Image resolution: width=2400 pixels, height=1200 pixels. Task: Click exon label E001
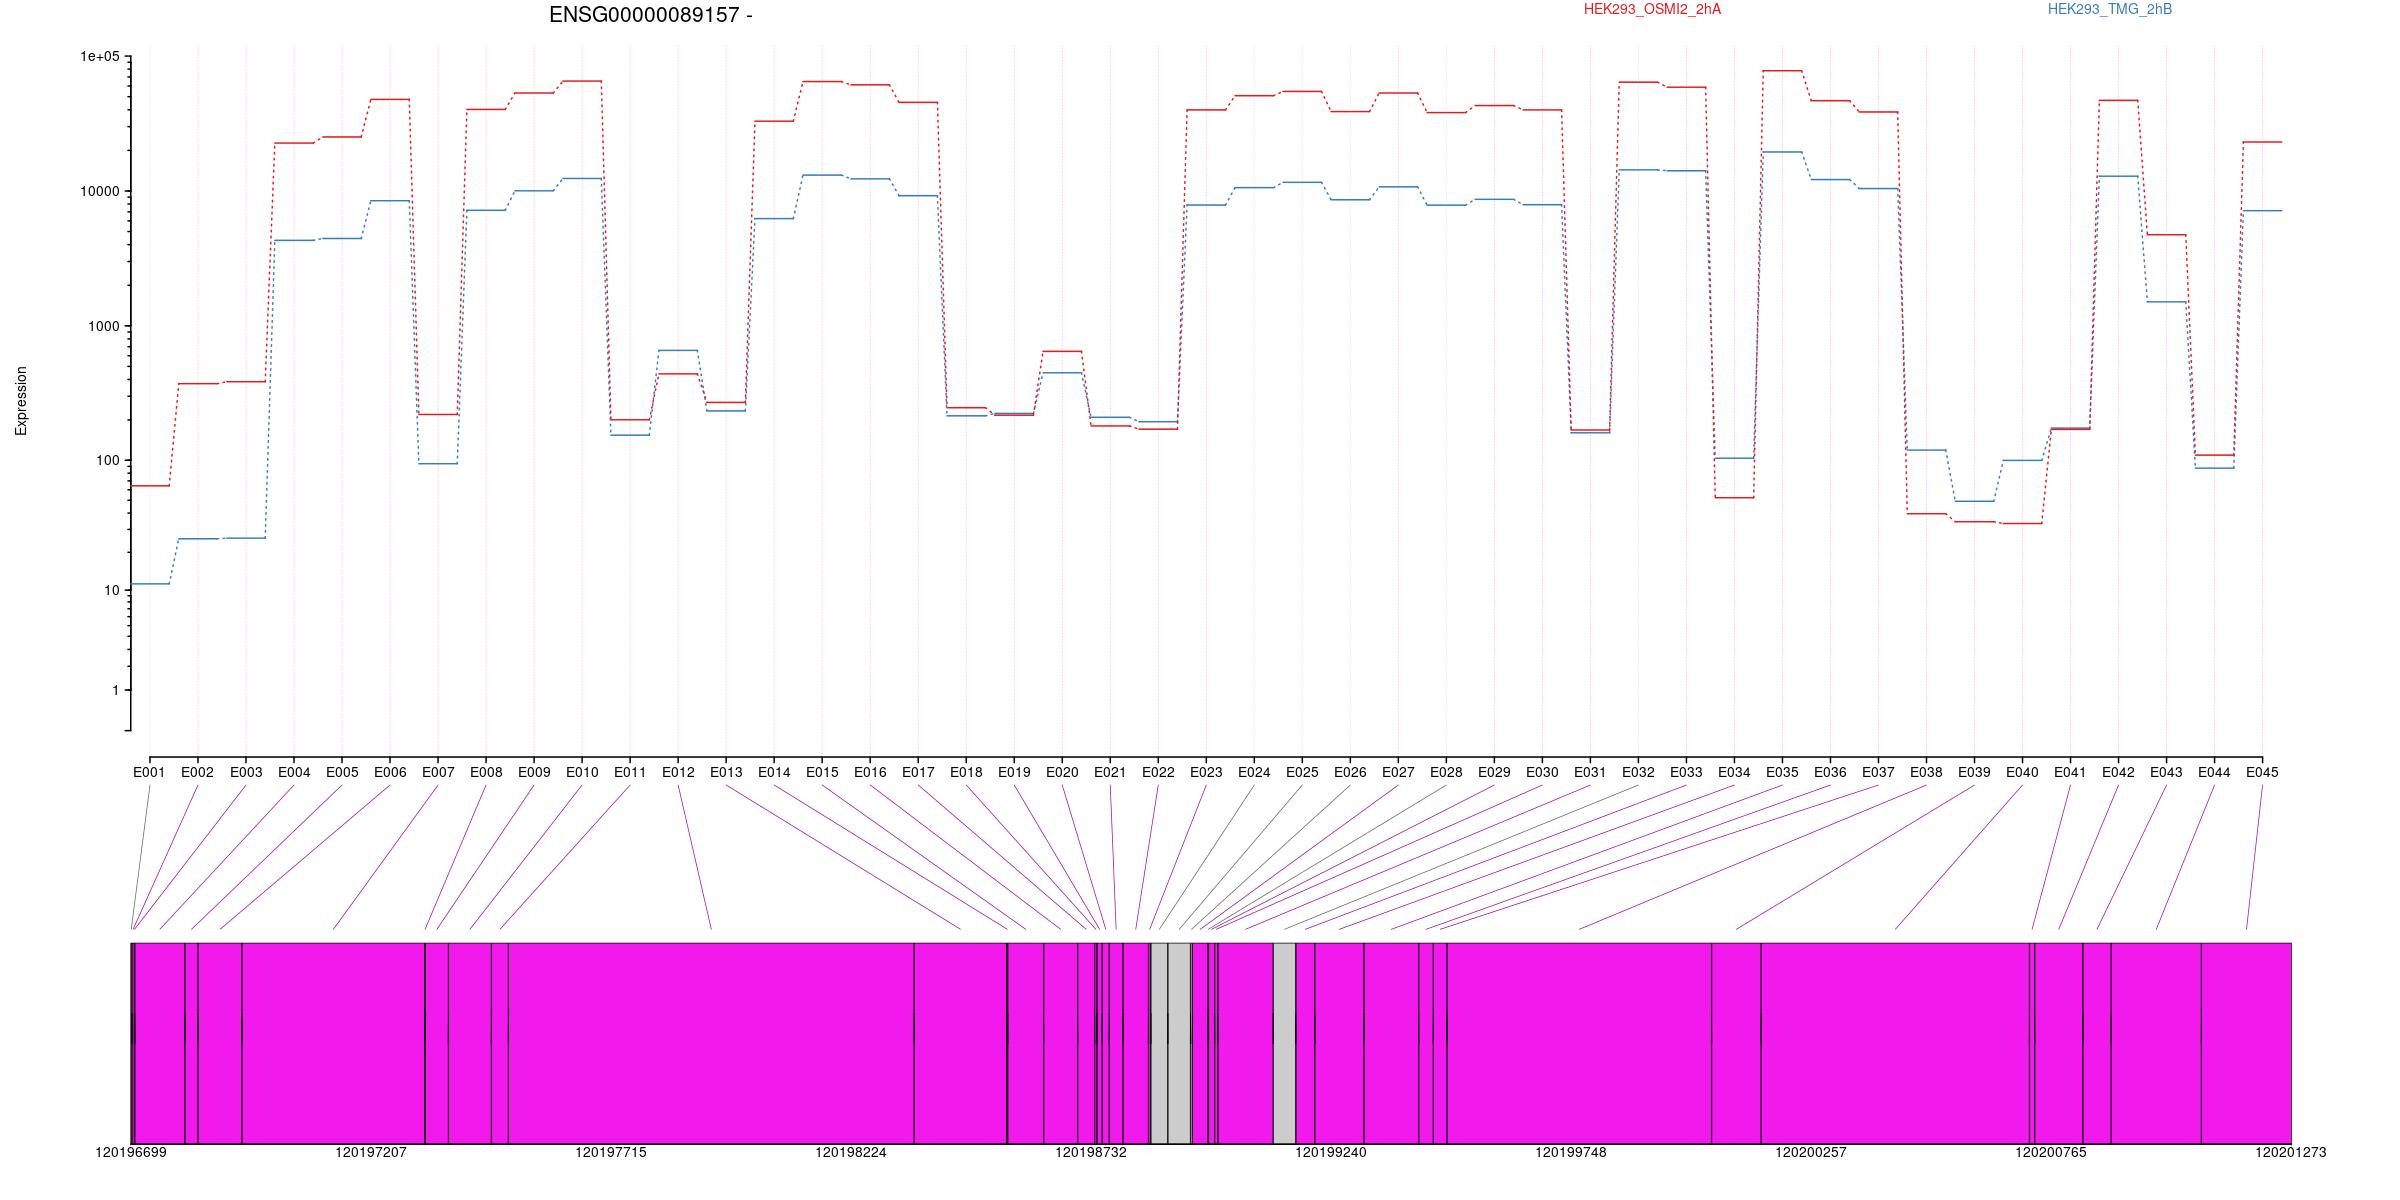(149, 772)
